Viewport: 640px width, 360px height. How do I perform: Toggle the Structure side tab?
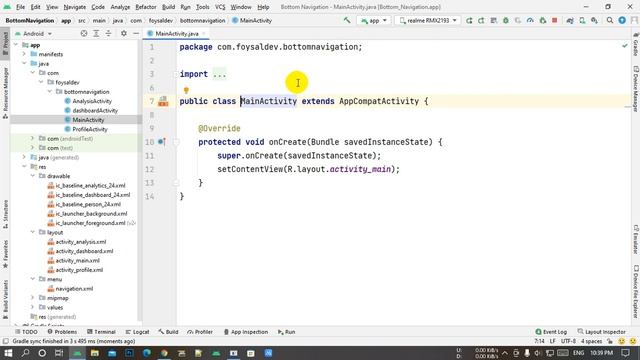(x=5, y=214)
